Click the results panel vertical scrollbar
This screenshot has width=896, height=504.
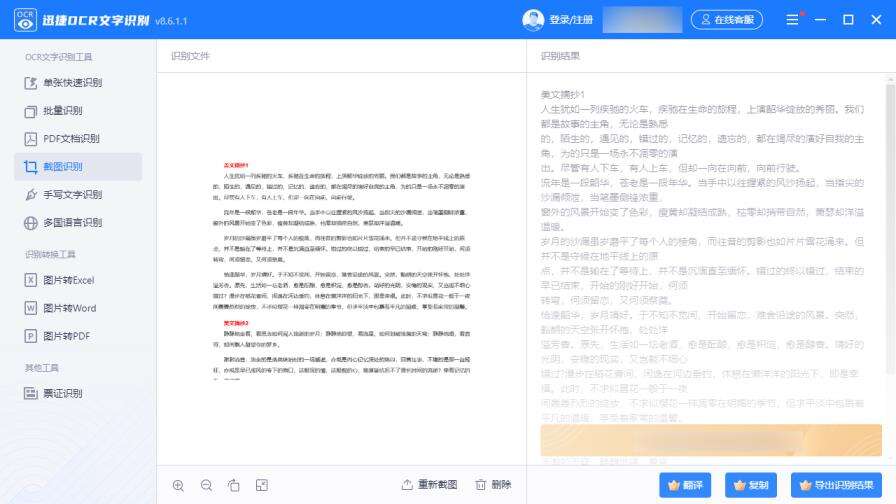pos(890,229)
